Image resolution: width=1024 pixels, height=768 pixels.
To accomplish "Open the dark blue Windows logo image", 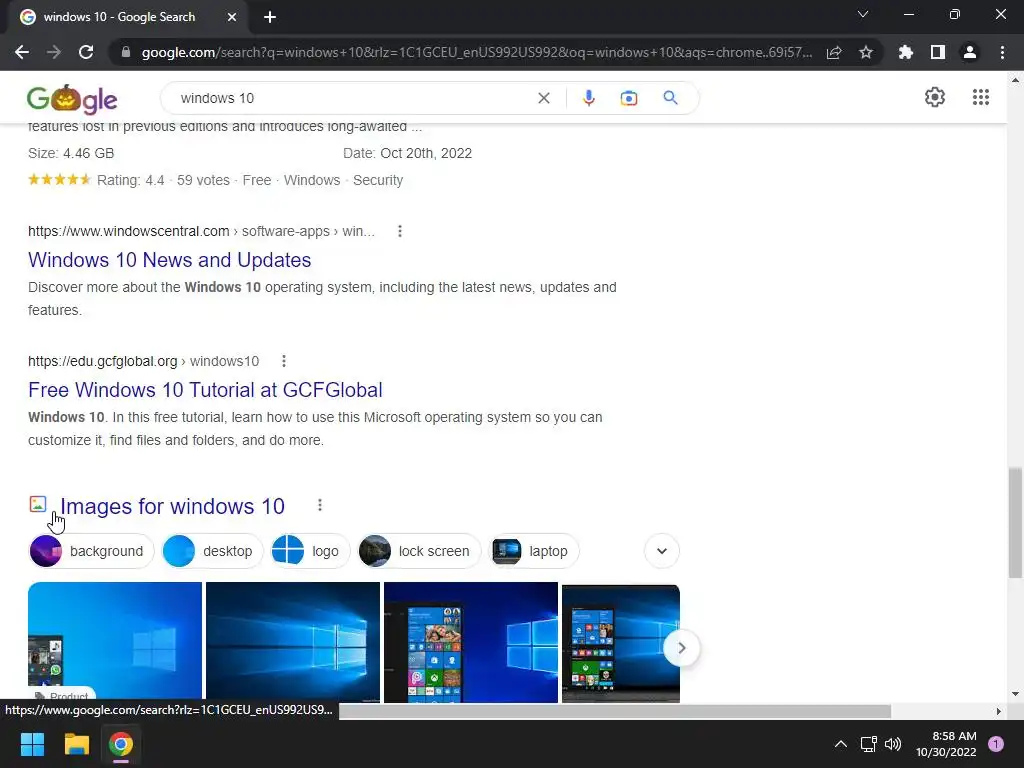I will click(x=293, y=643).
